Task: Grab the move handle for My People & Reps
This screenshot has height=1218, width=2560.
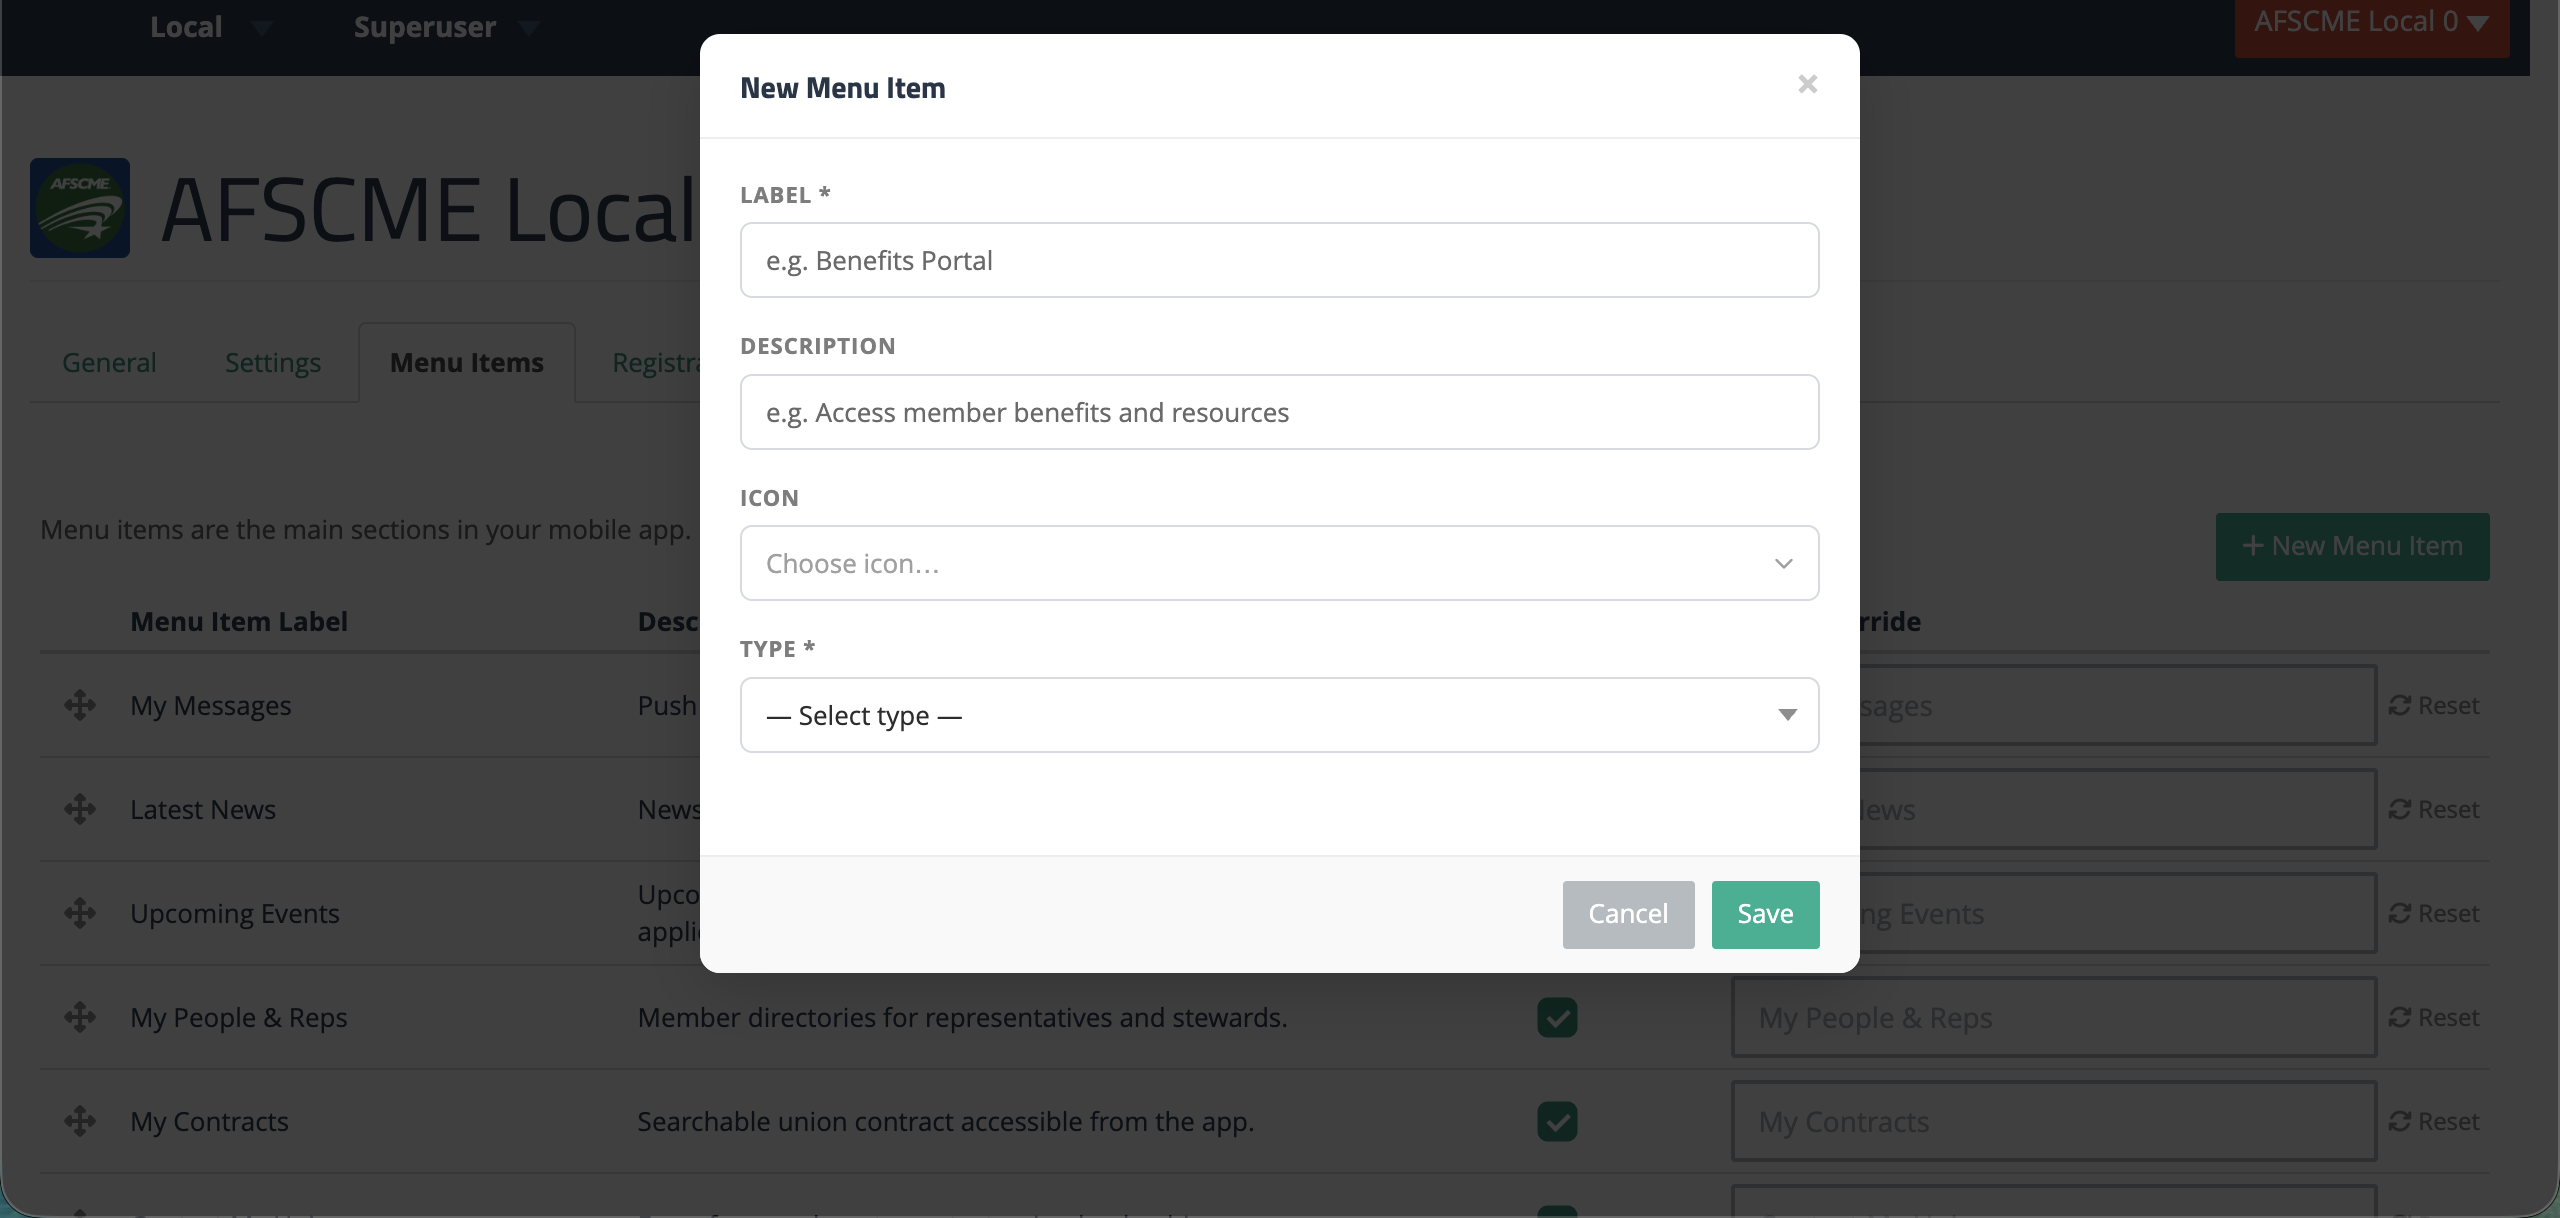Action: tap(80, 1017)
